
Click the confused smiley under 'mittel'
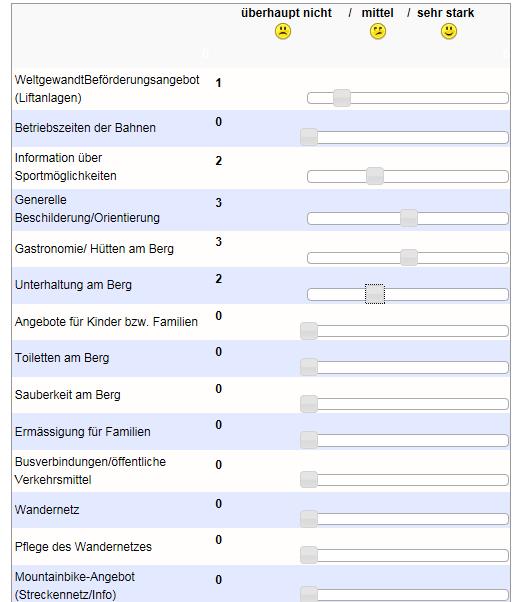[378, 31]
